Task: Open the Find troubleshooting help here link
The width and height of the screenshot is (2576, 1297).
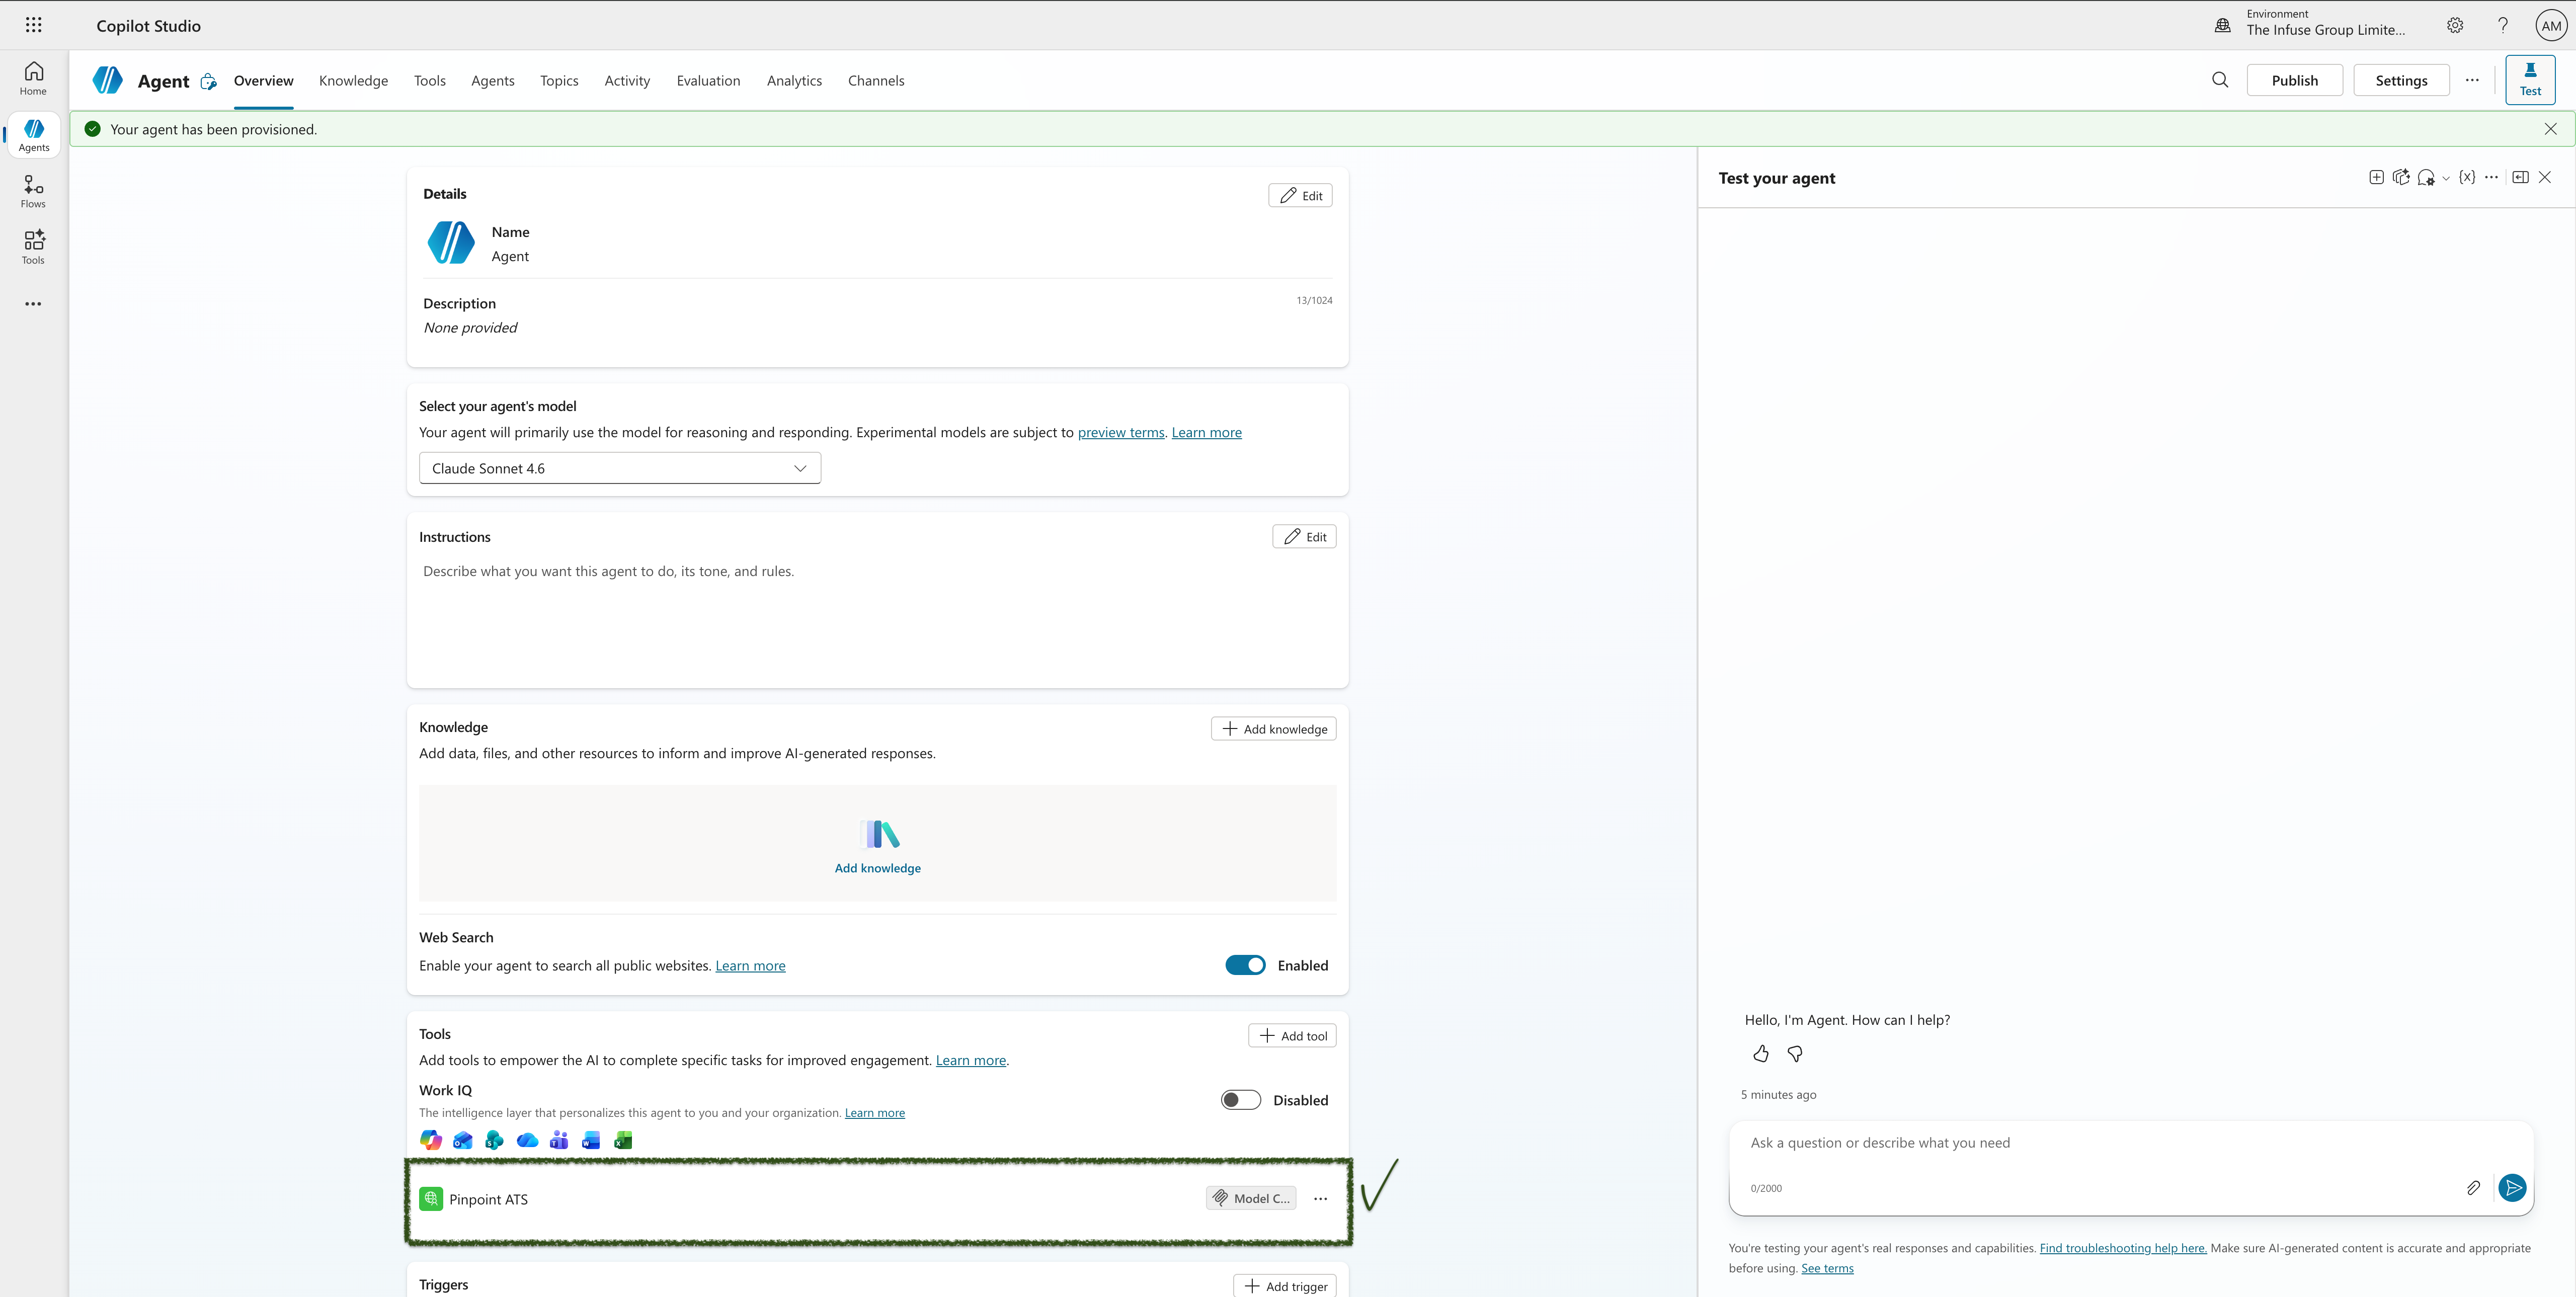Action: point(2122,1248)
